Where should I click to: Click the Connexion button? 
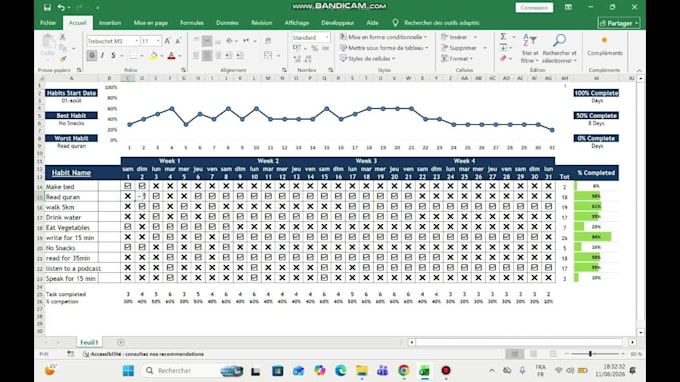[x=534, y=8]
